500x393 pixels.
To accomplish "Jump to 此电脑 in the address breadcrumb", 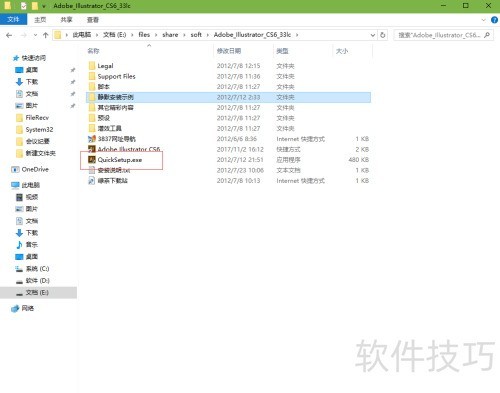I will [82, 35].
